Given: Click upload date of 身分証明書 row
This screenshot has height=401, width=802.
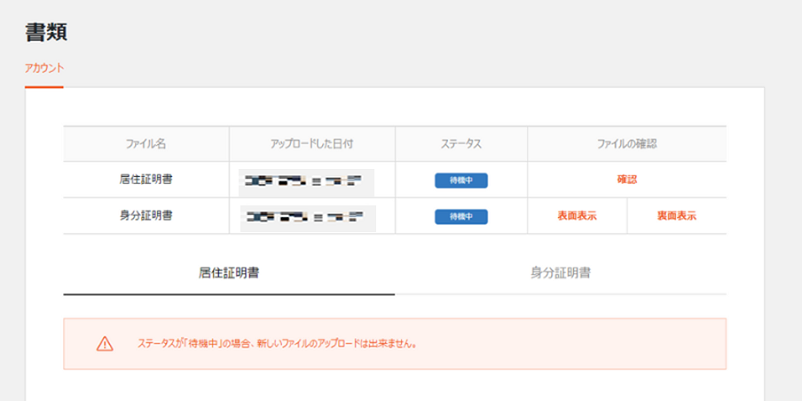Looking at the screenshot, I should pyautogui.click(x=308, y=218).
